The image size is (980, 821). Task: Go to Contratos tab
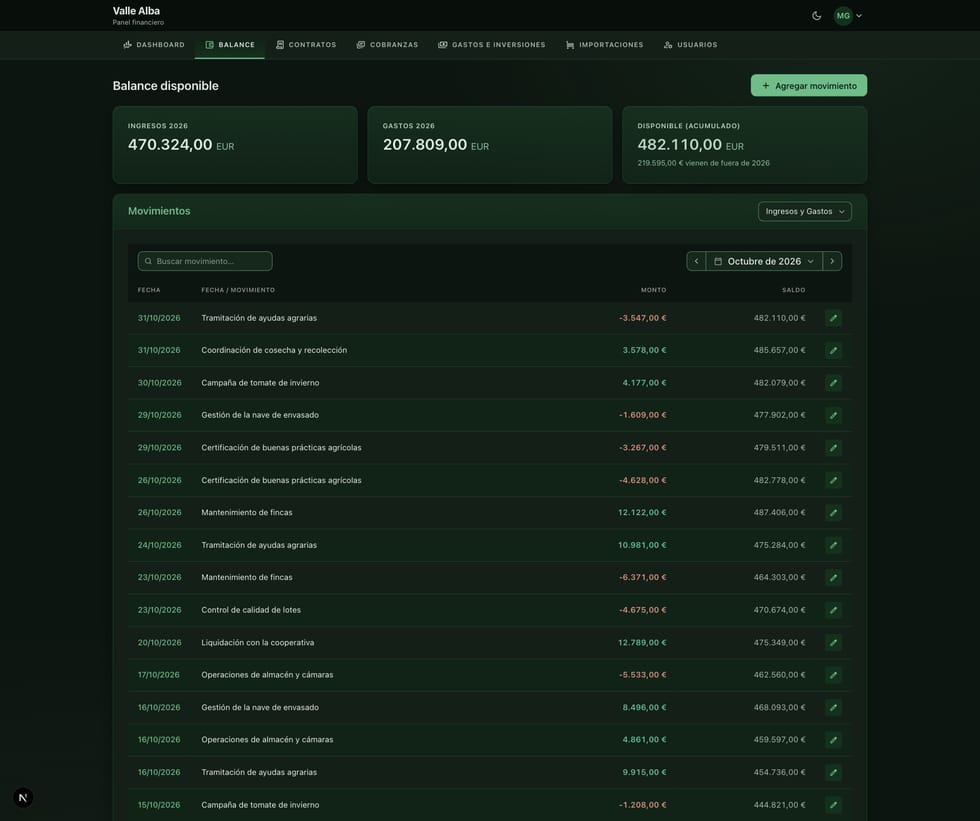(x=306, y=45)
